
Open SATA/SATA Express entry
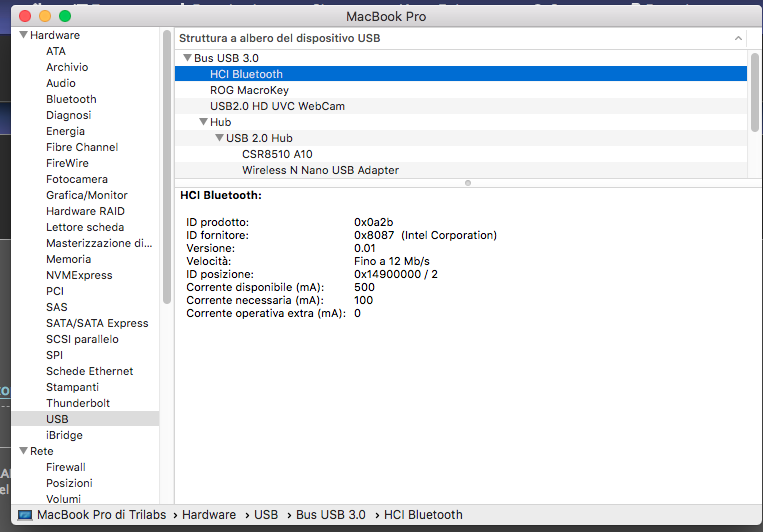click(x=97, y=323)
